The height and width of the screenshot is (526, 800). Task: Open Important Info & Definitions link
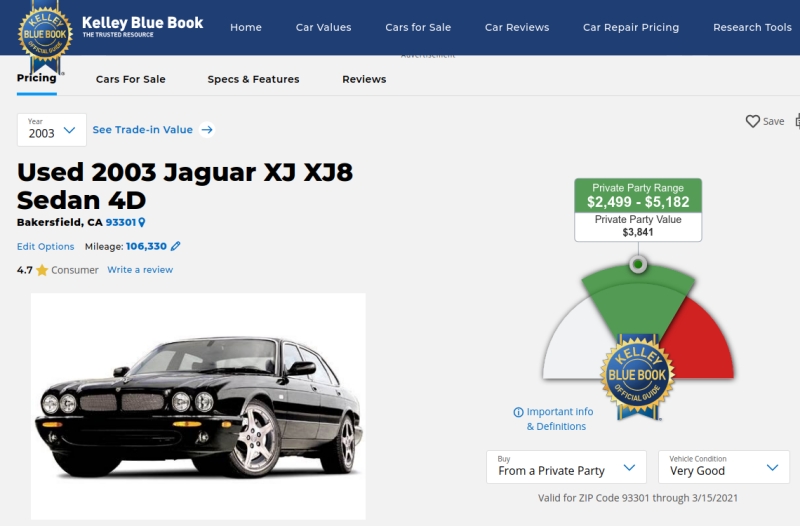point(560,419)
